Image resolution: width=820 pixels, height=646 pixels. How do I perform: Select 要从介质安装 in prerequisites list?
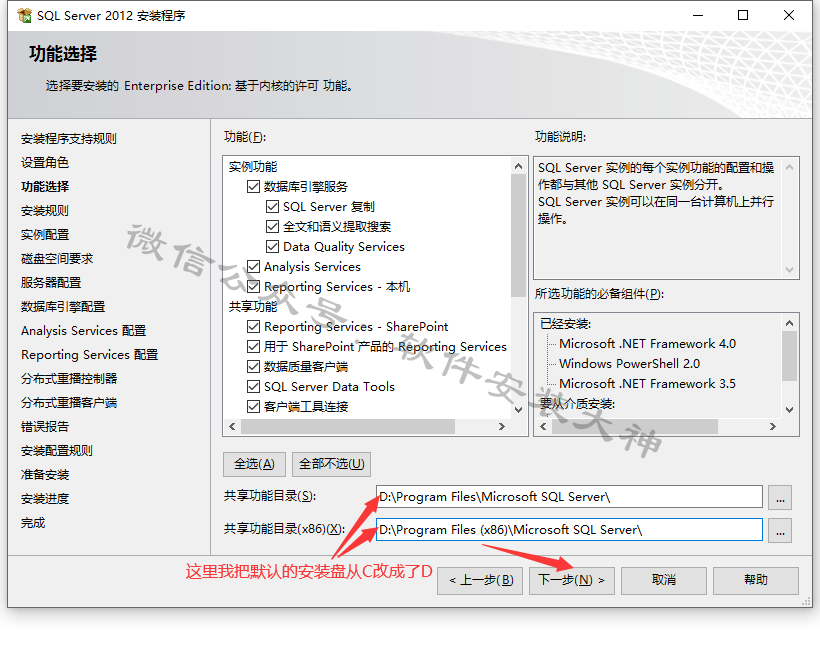pos(577,404)
